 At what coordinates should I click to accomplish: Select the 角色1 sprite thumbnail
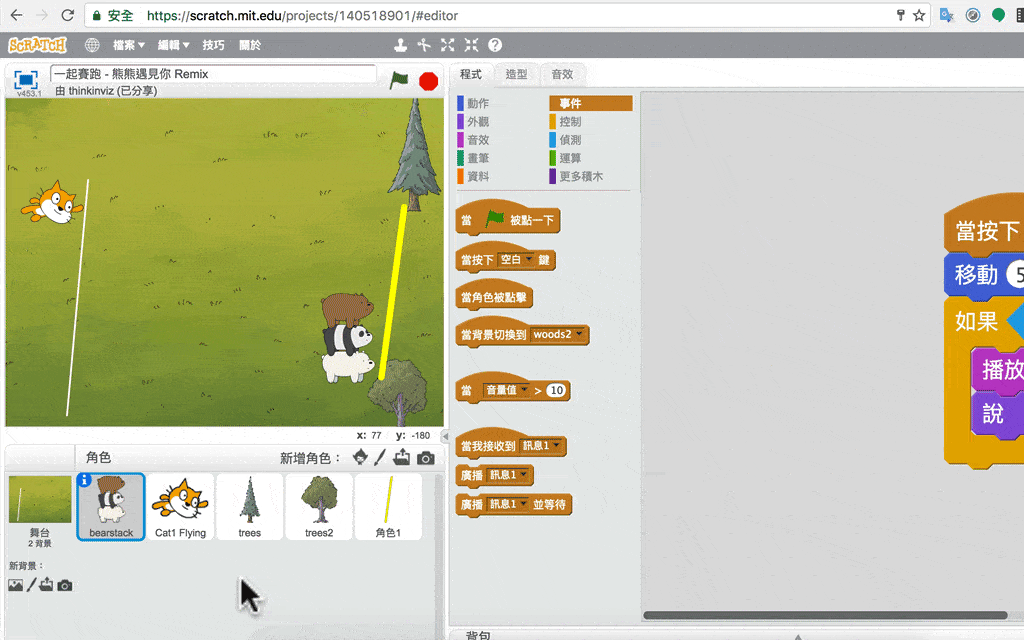pyautogui.click(x=388, y=507)
